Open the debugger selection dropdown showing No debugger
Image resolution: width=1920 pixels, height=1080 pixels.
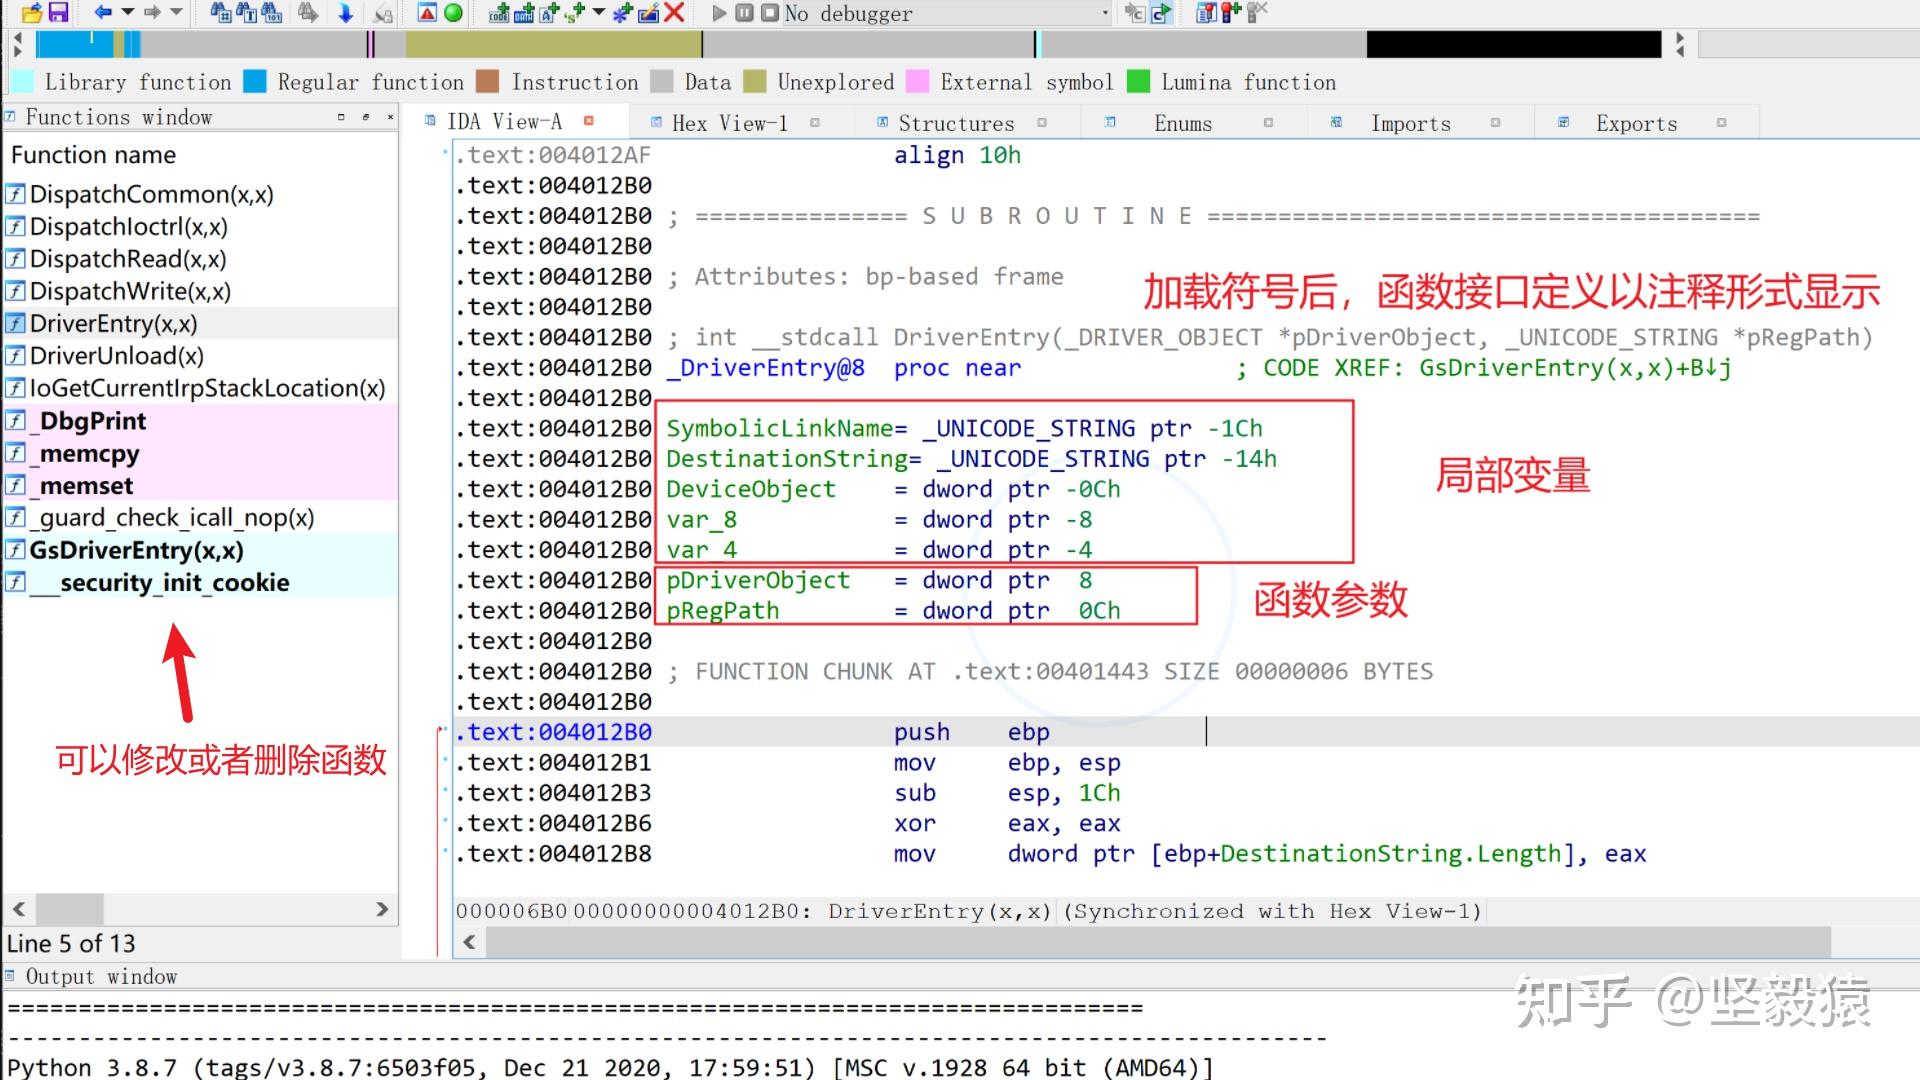click(x=1105, y=13)
